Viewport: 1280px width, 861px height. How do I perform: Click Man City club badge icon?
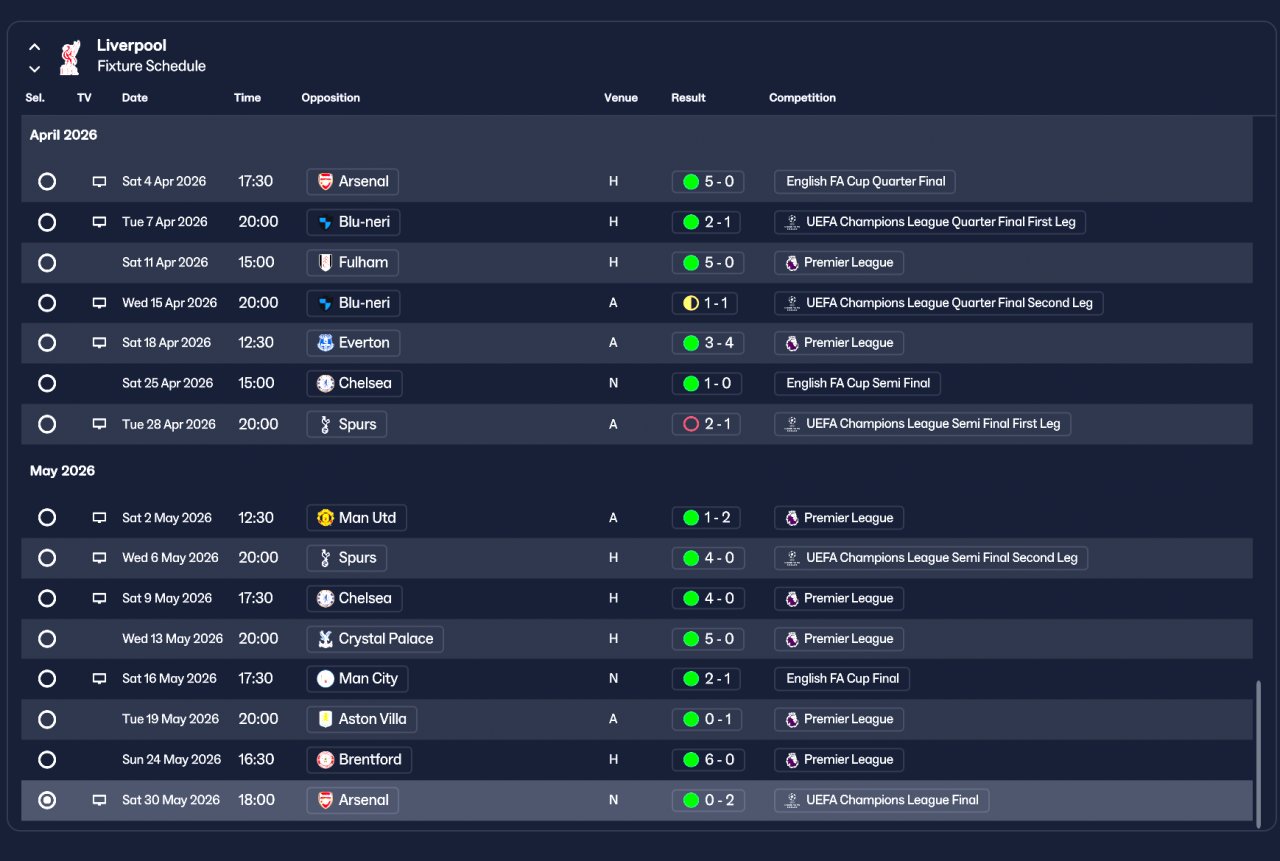click(x=325, y=679)
